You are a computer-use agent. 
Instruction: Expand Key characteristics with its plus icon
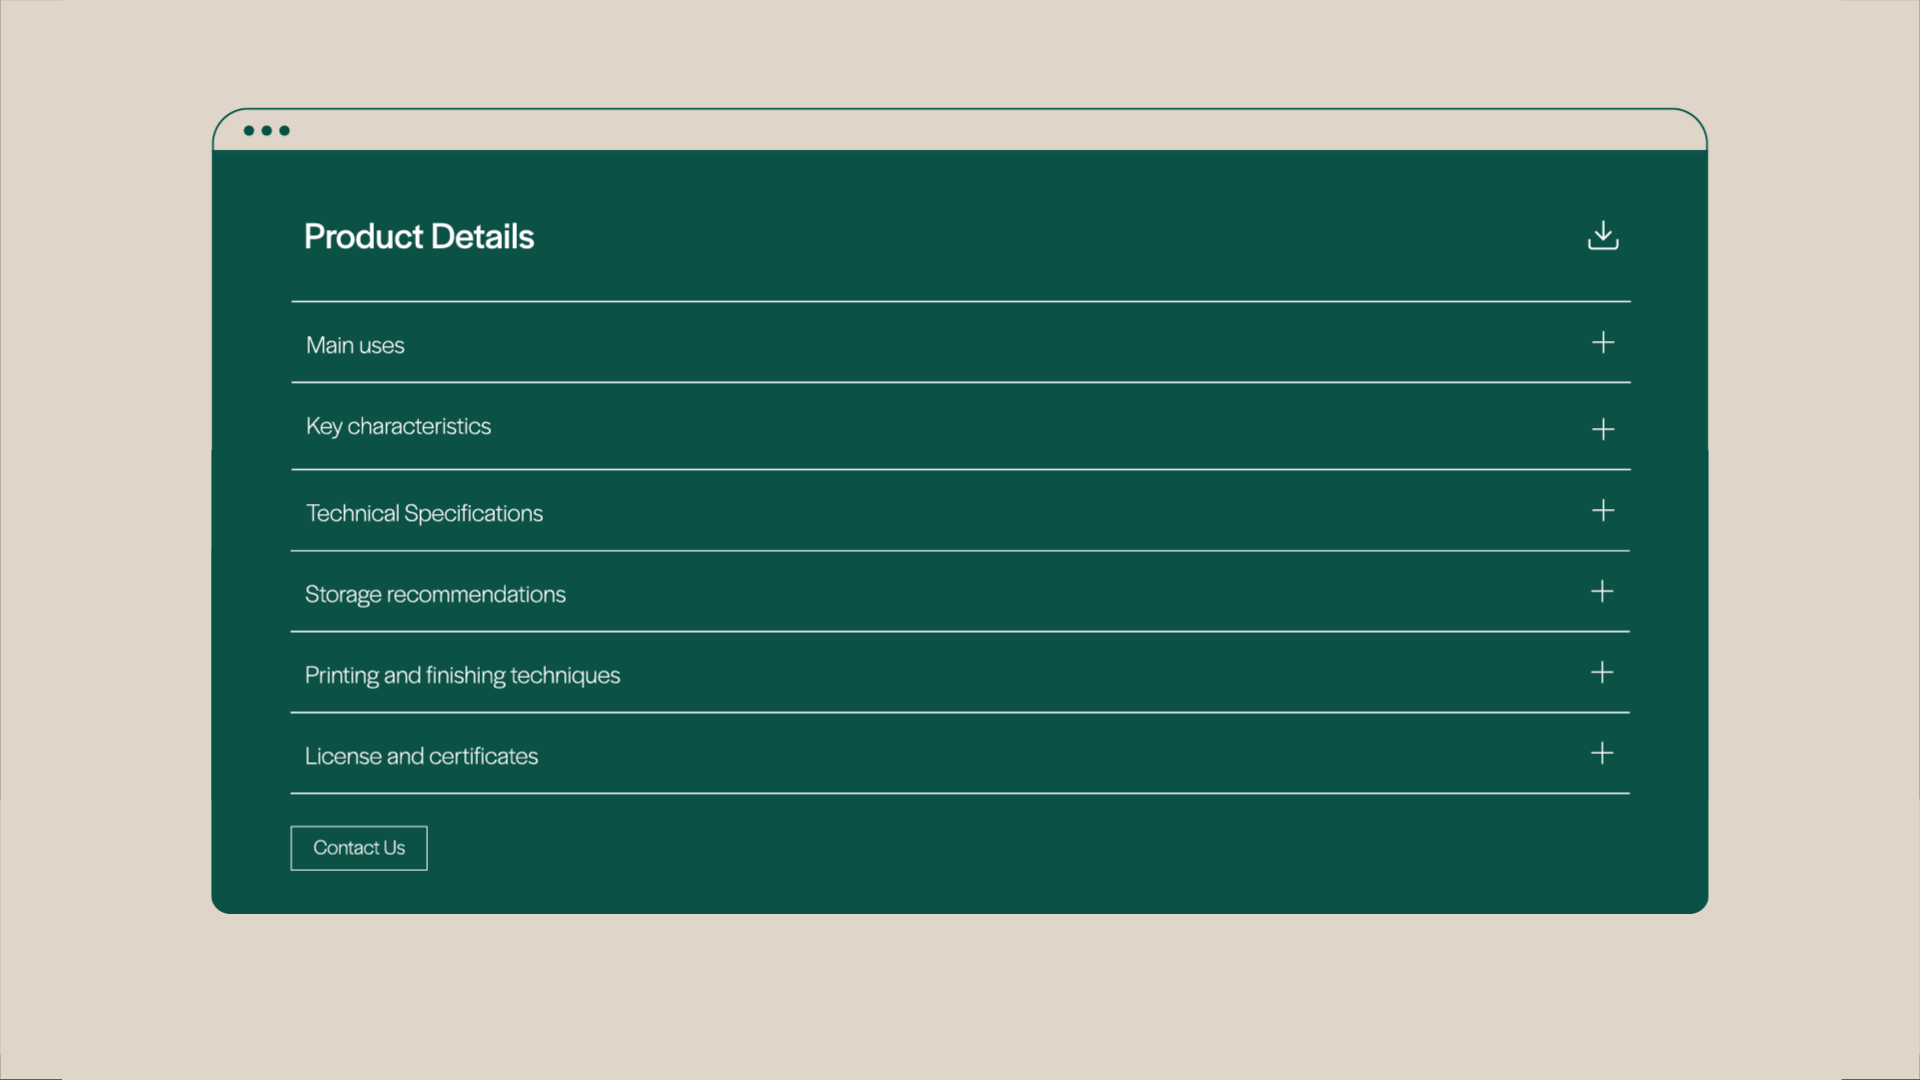[x=1603, y=429]
